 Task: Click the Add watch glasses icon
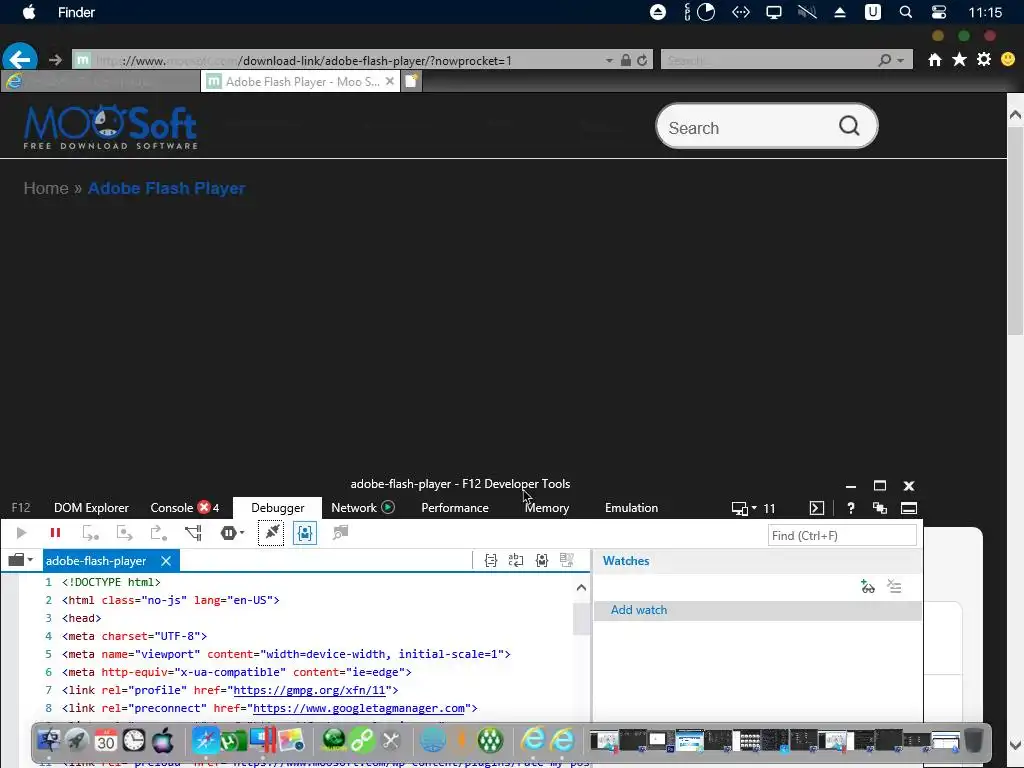pos(867,586)
